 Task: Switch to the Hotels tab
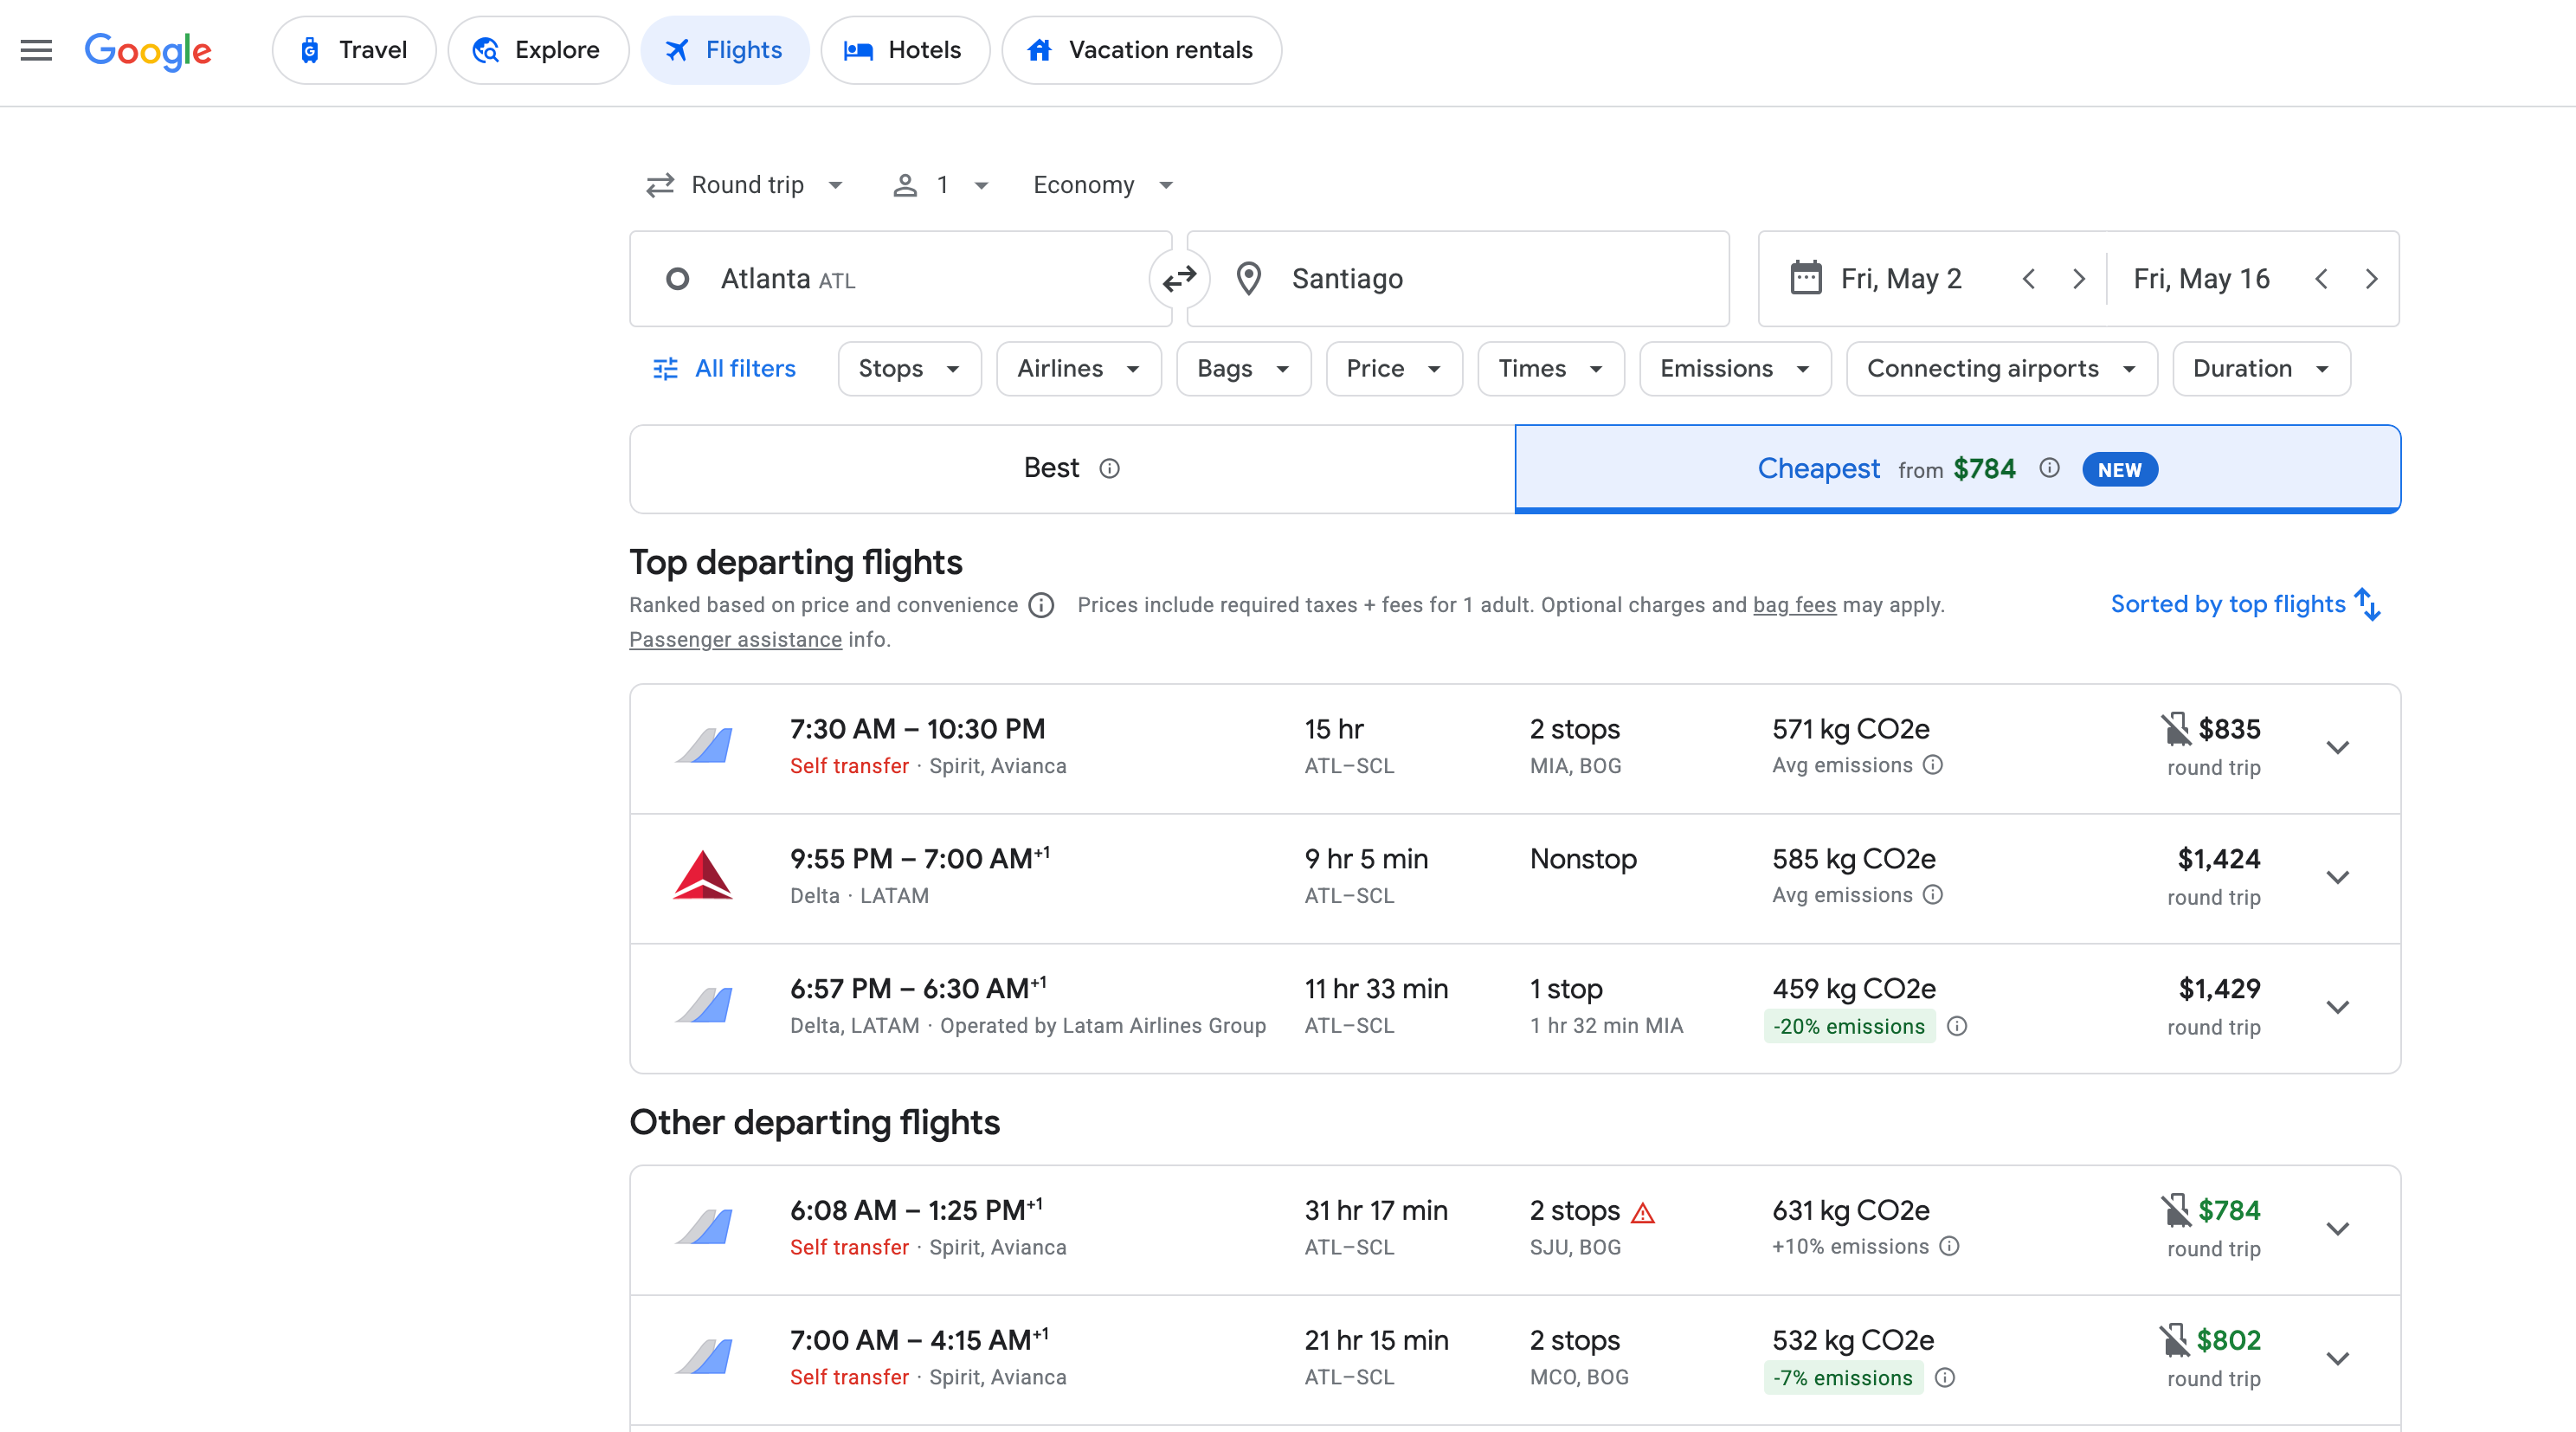[x=905, y=50]
